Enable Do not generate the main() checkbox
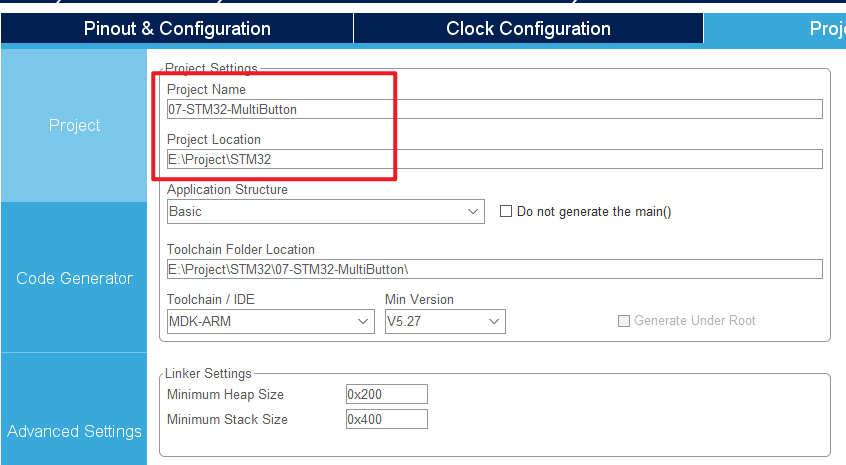Screen dimensions: 846x465 (x=506, y=211)
